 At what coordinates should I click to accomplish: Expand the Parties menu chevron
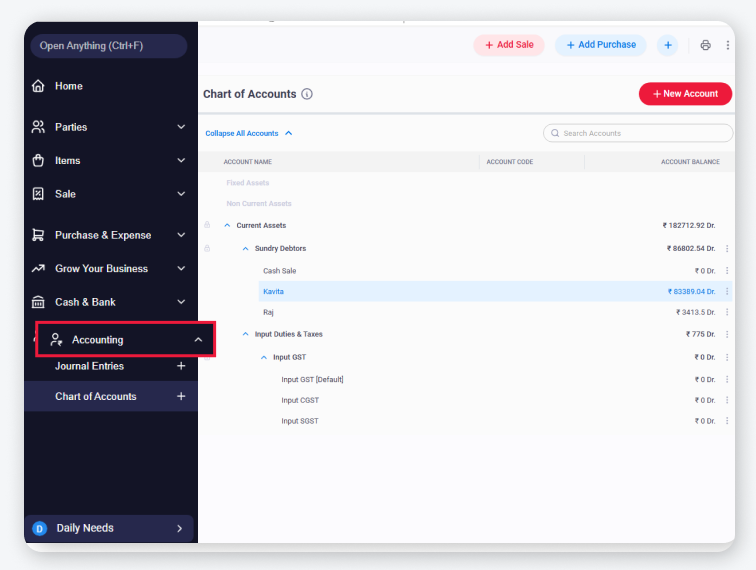pyautogui.click(x=181, y=127)
